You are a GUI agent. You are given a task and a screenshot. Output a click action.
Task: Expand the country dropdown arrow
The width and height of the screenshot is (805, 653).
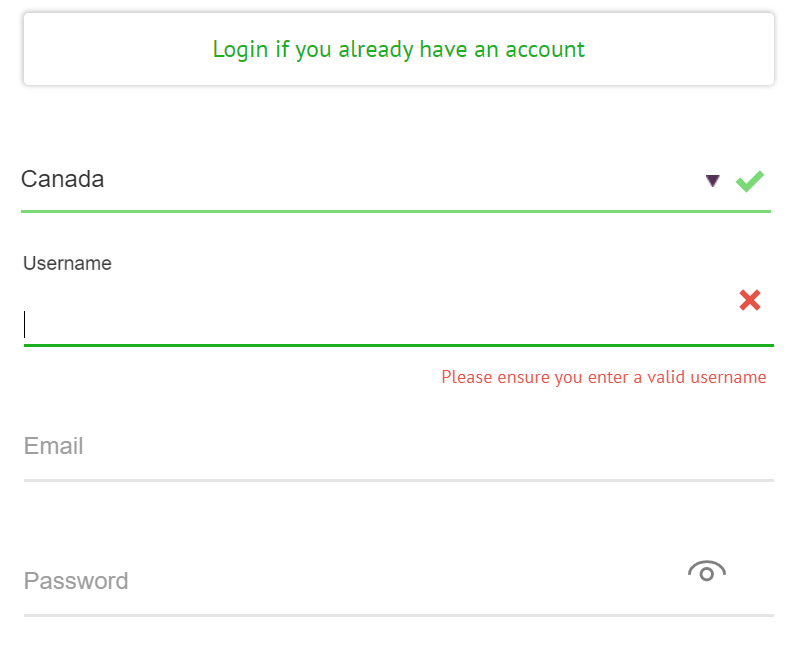point(712,181)
